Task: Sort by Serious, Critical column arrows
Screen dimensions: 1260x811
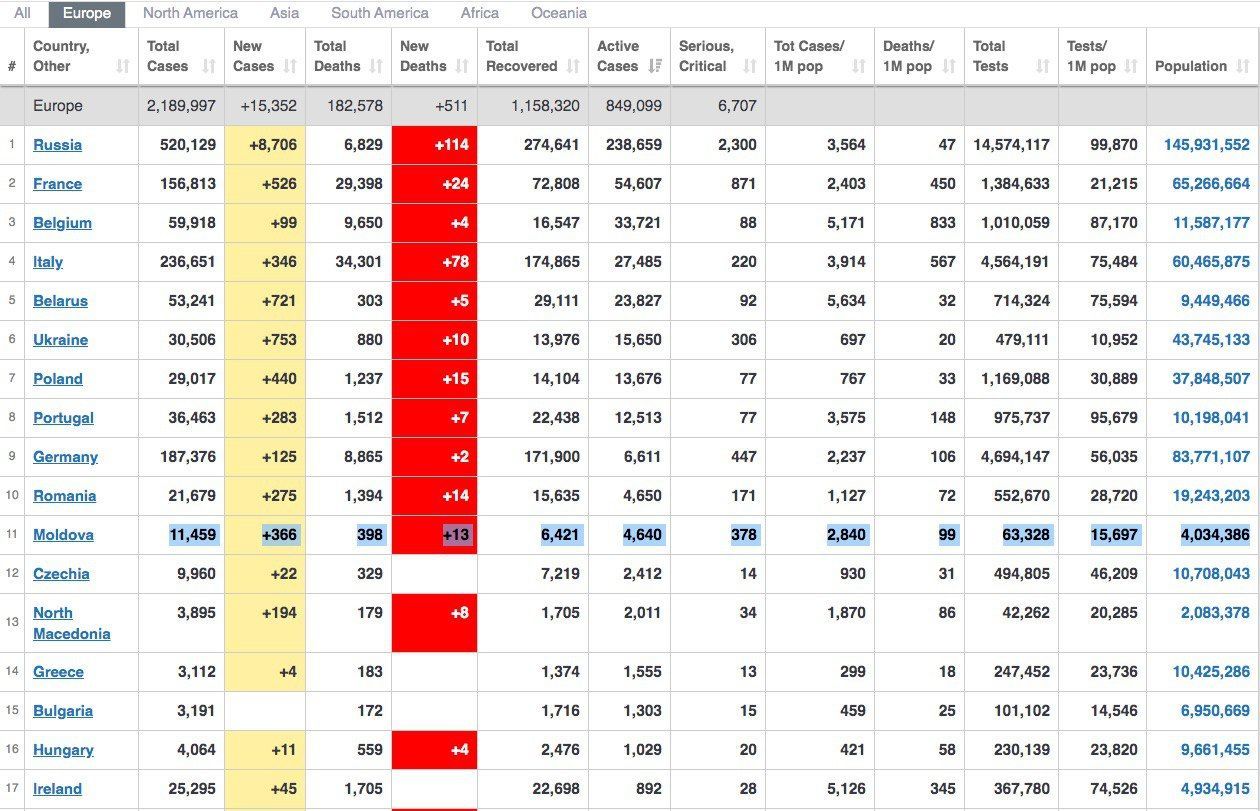Action: point(750,67)
